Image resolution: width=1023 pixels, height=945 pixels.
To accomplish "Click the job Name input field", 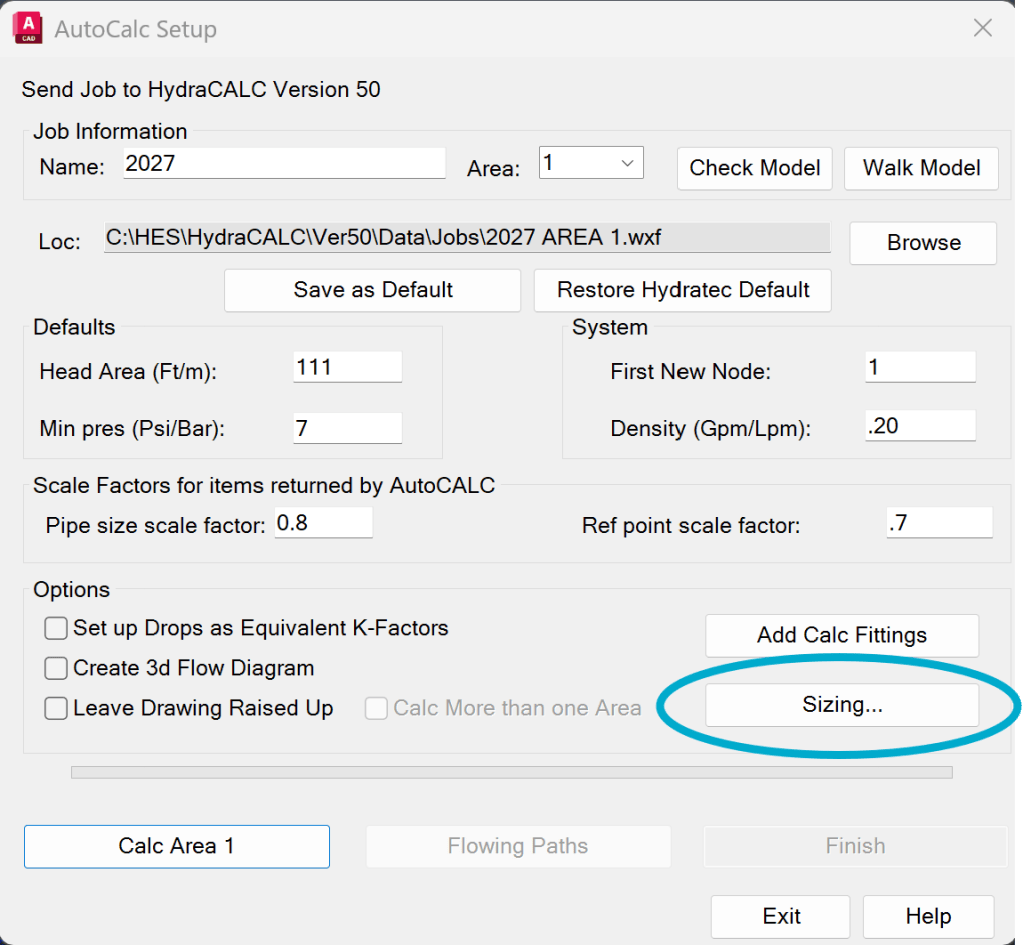I will tap(284, 163).
